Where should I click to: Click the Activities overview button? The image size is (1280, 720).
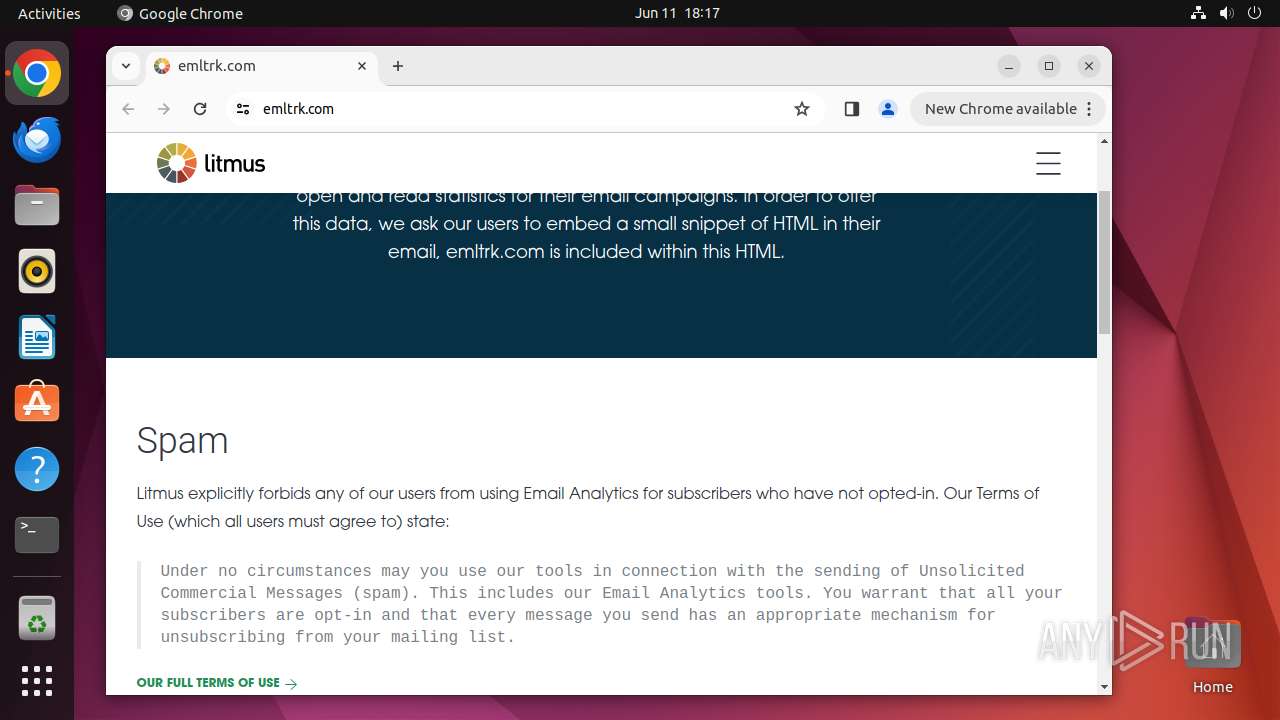coord(49,13)
